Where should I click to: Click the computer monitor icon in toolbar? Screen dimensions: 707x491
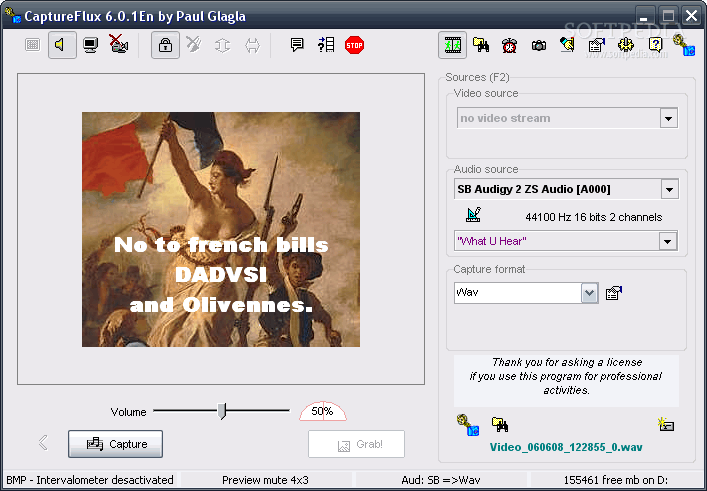pos(91,45)
